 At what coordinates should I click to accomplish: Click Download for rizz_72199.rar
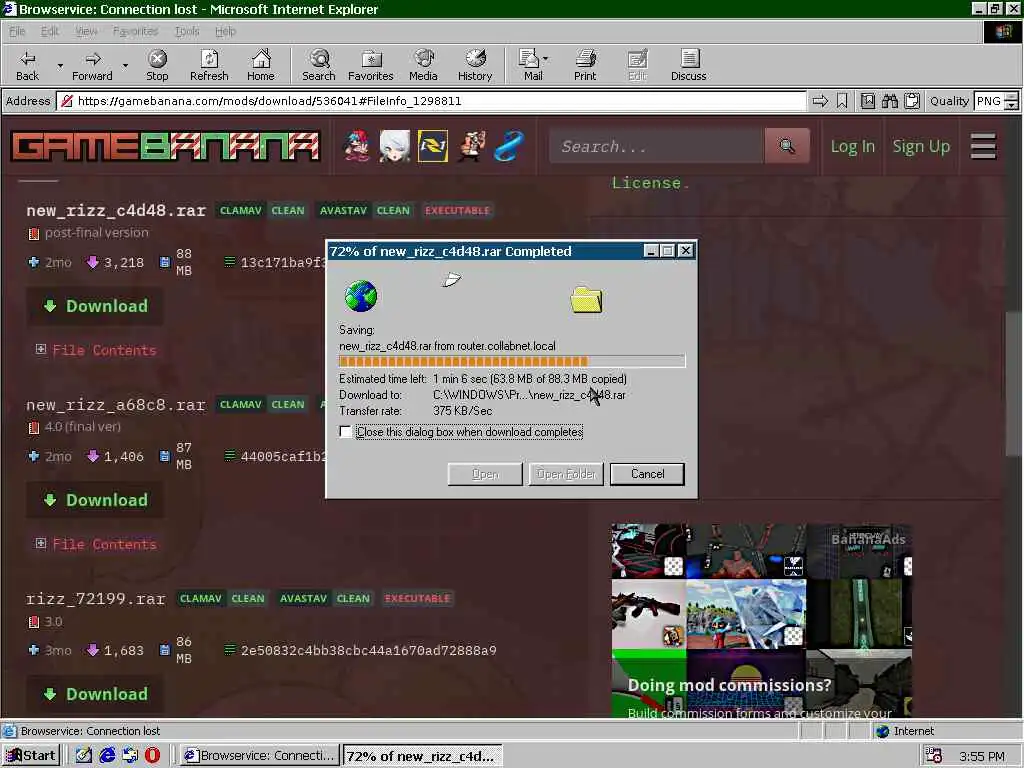(95, 694)
